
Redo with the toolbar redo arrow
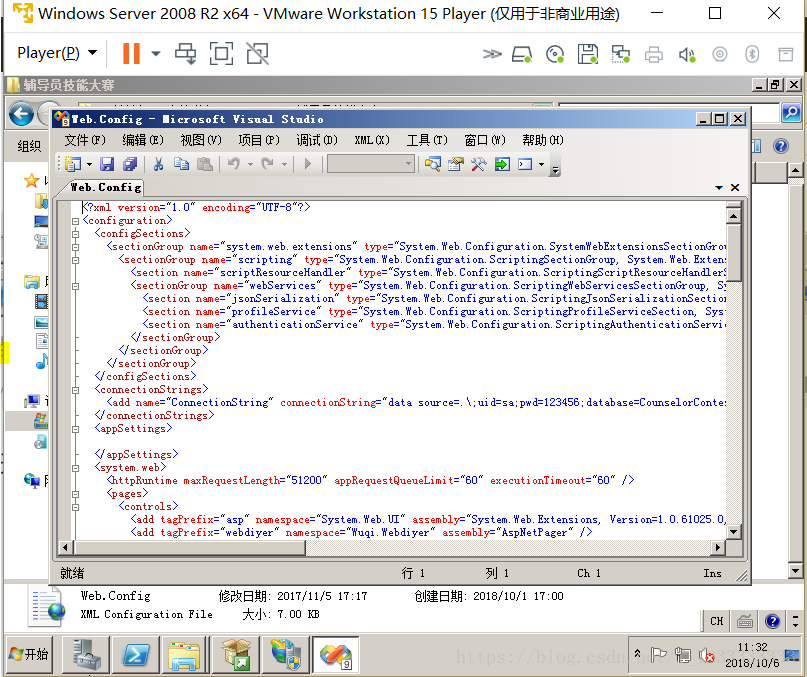coord(267,164)
